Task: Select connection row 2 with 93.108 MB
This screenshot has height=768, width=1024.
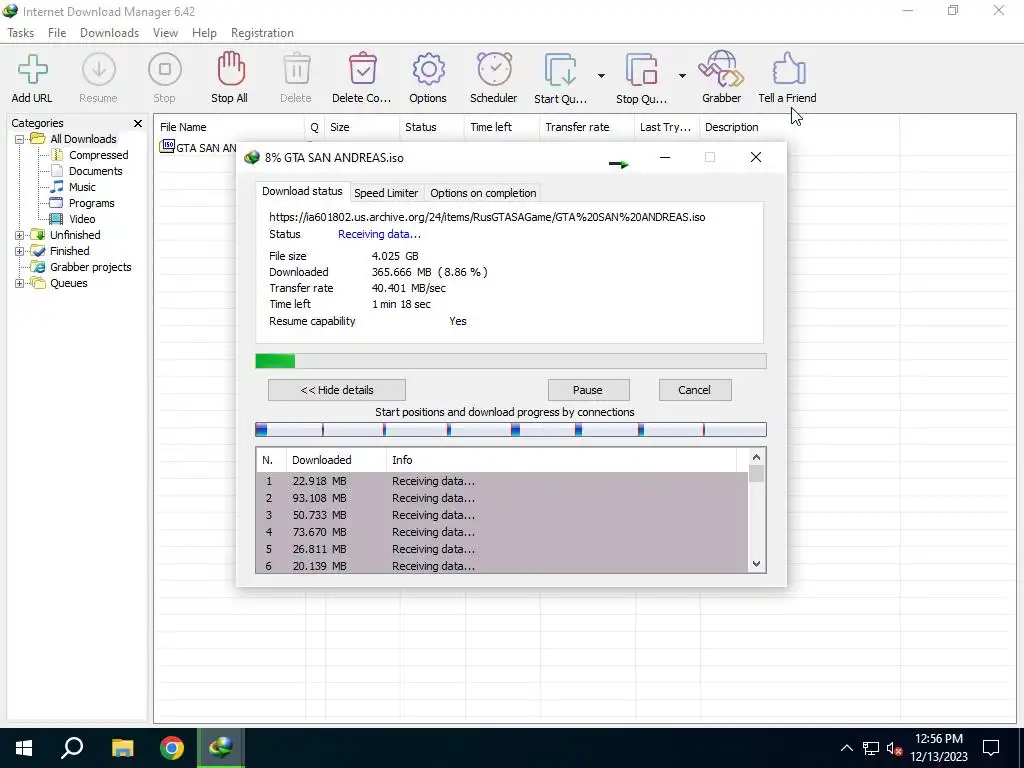Action: 502,498
